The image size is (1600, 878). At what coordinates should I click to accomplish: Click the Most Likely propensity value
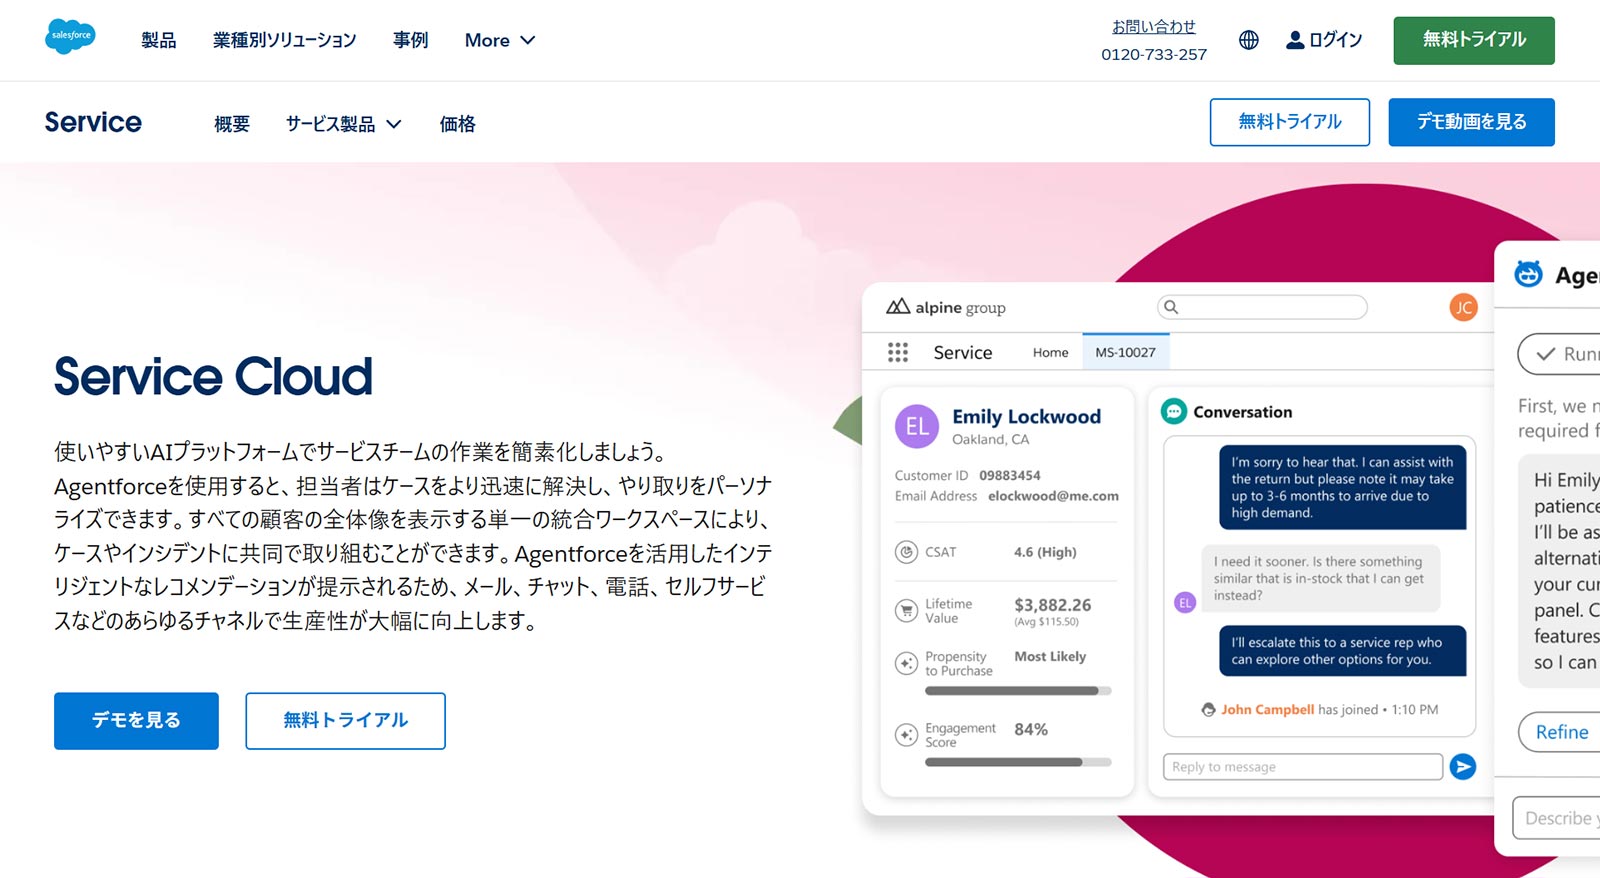[1050, 657]
